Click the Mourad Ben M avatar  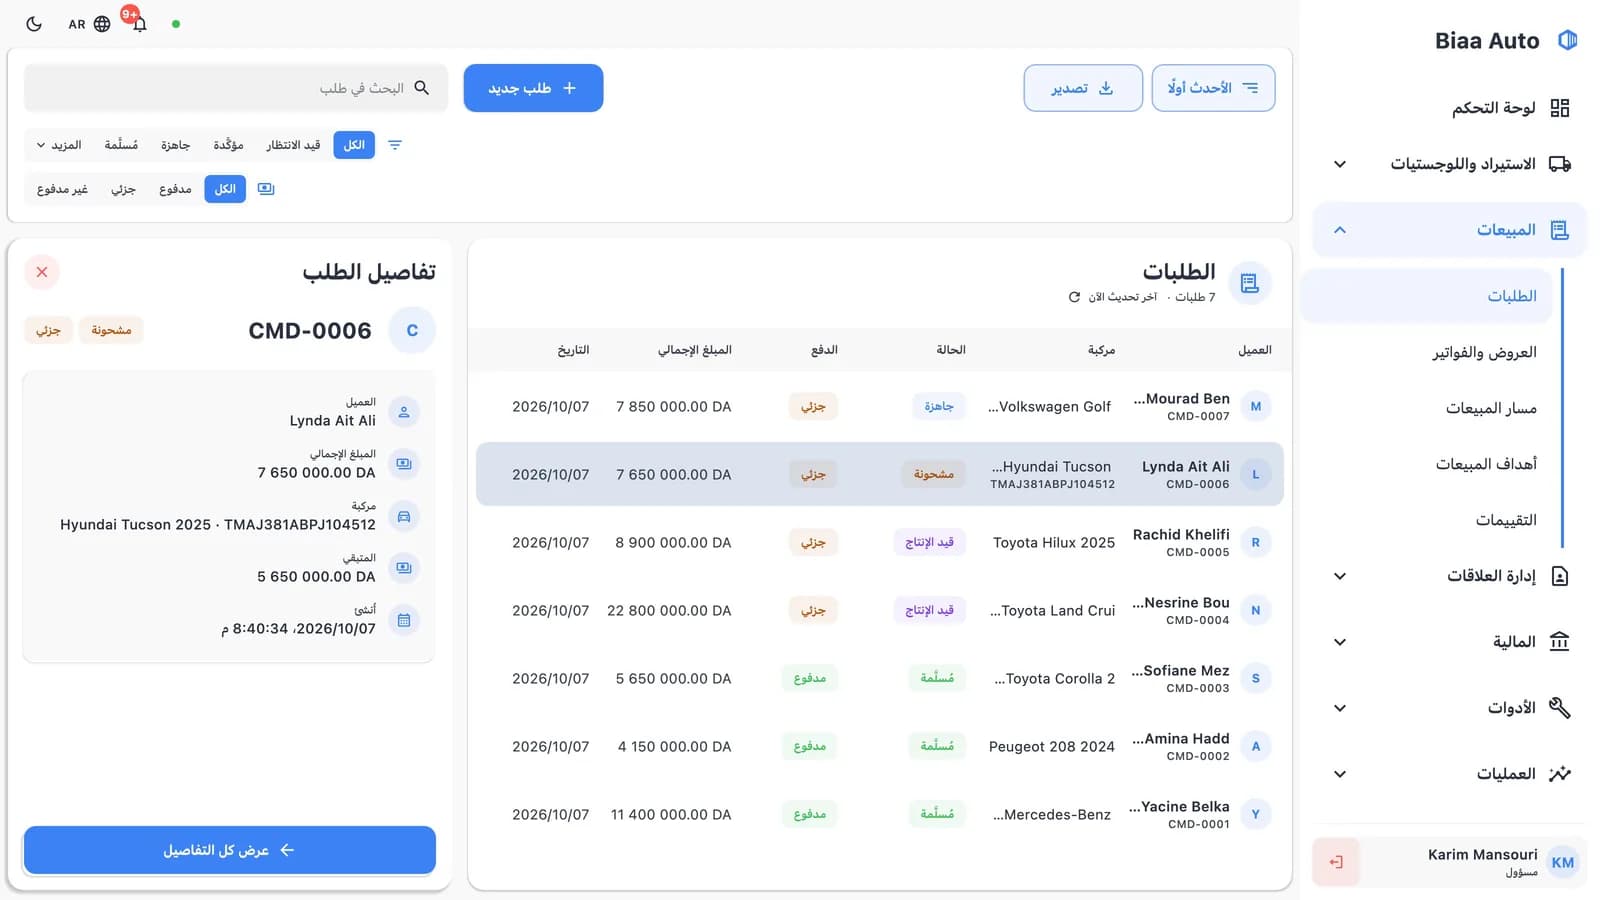point(1256,406)
